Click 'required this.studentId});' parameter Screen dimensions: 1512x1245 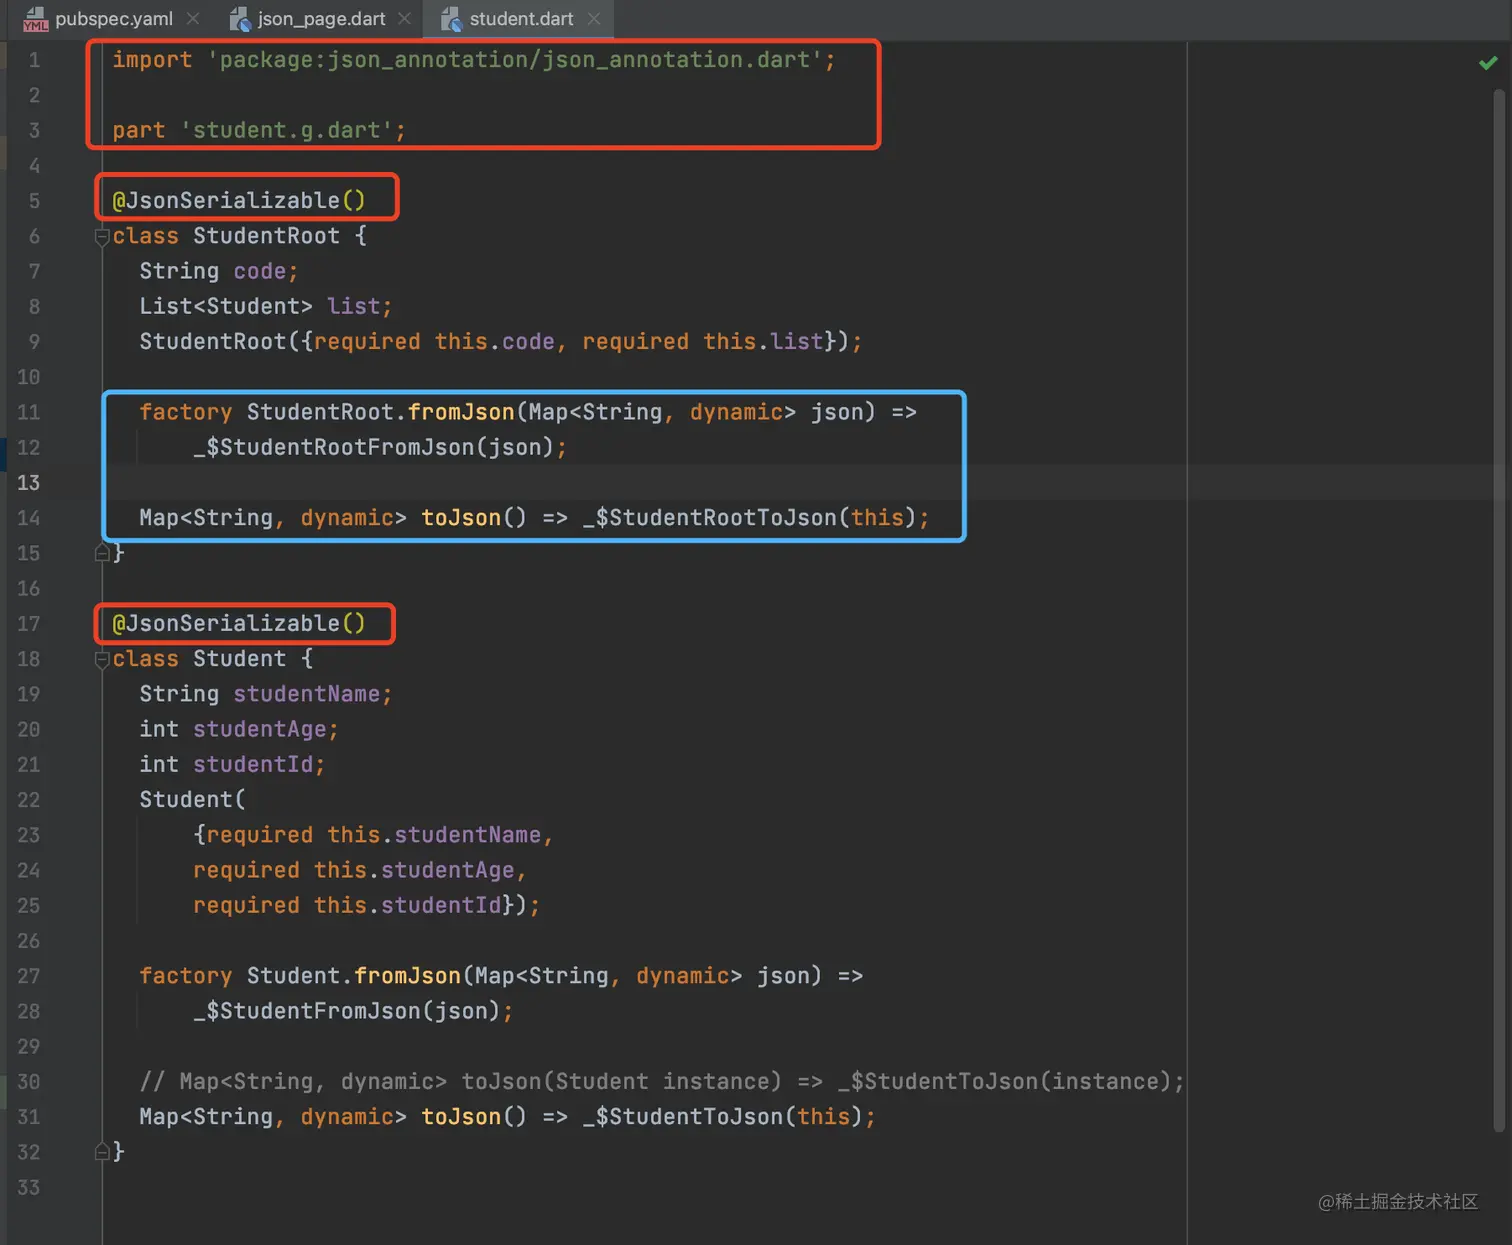click(367, 905)
